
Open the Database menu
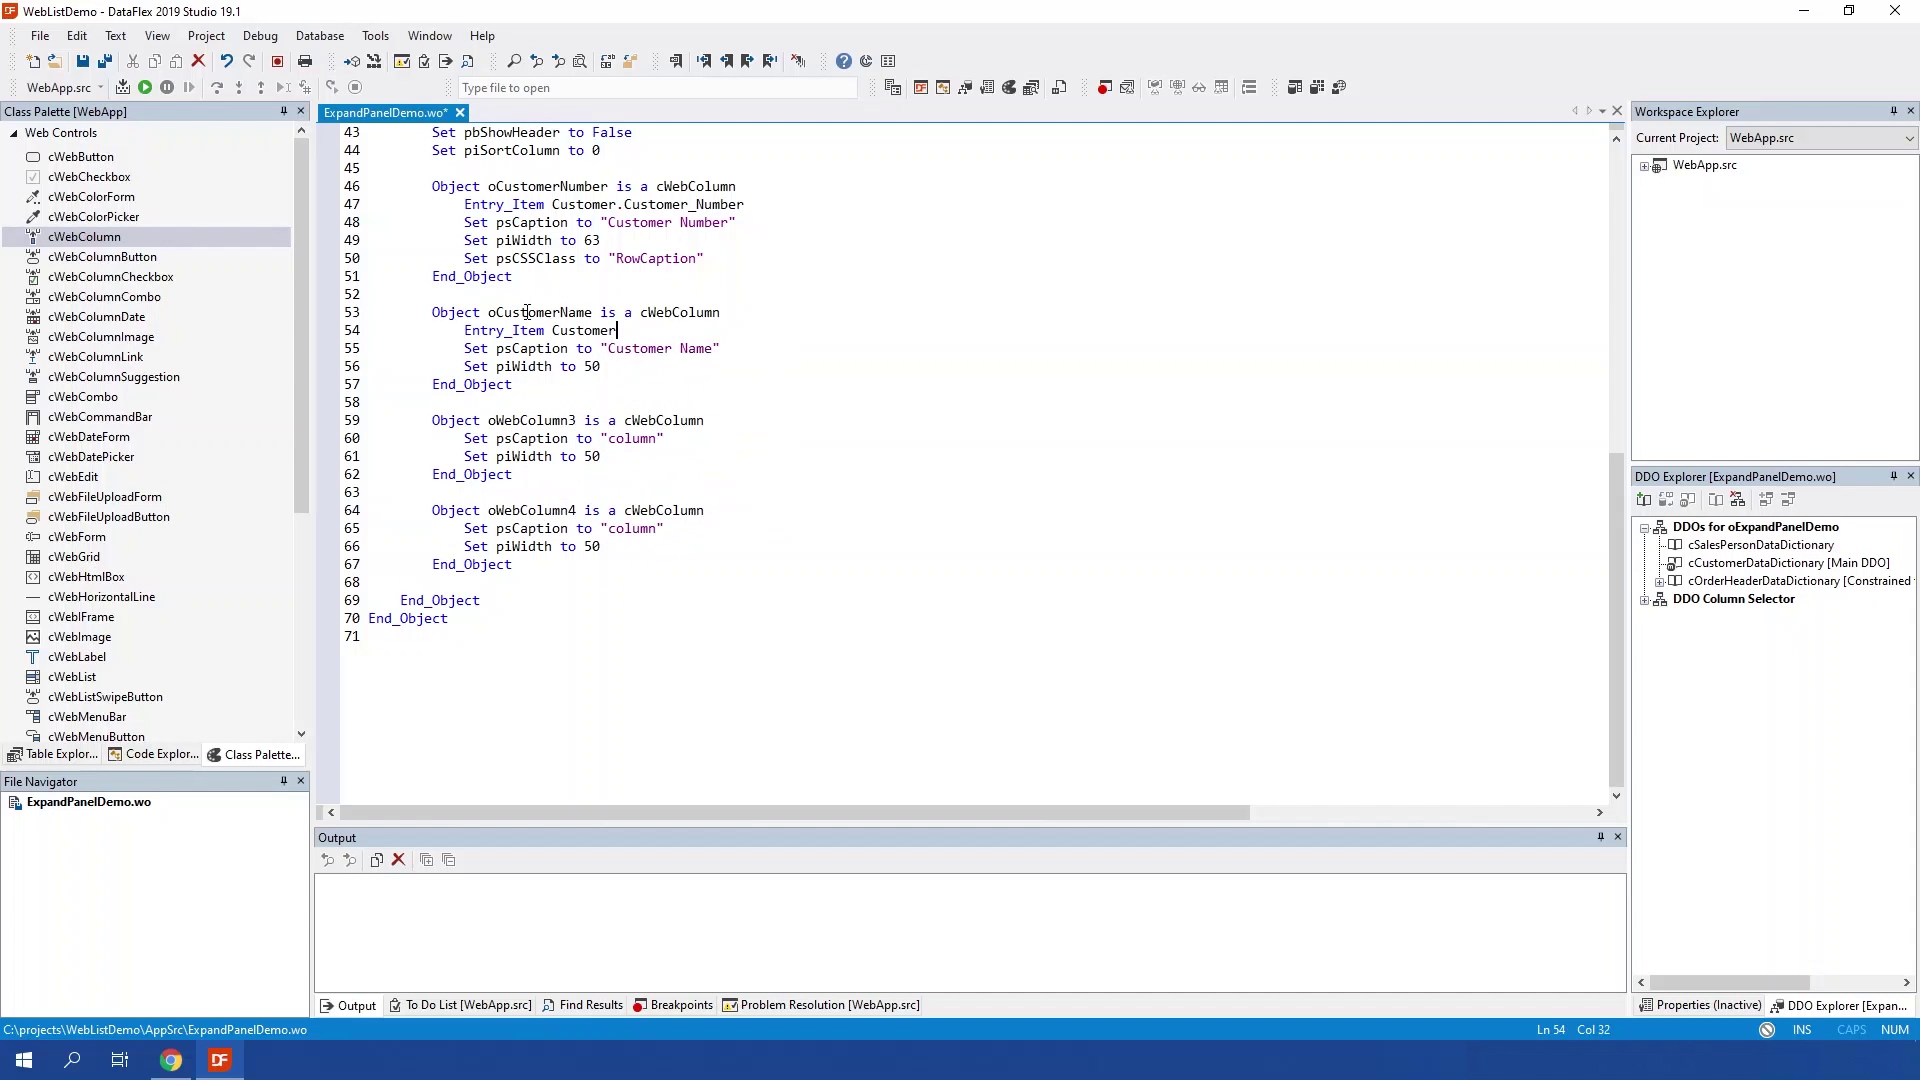[x=319, y=36]
